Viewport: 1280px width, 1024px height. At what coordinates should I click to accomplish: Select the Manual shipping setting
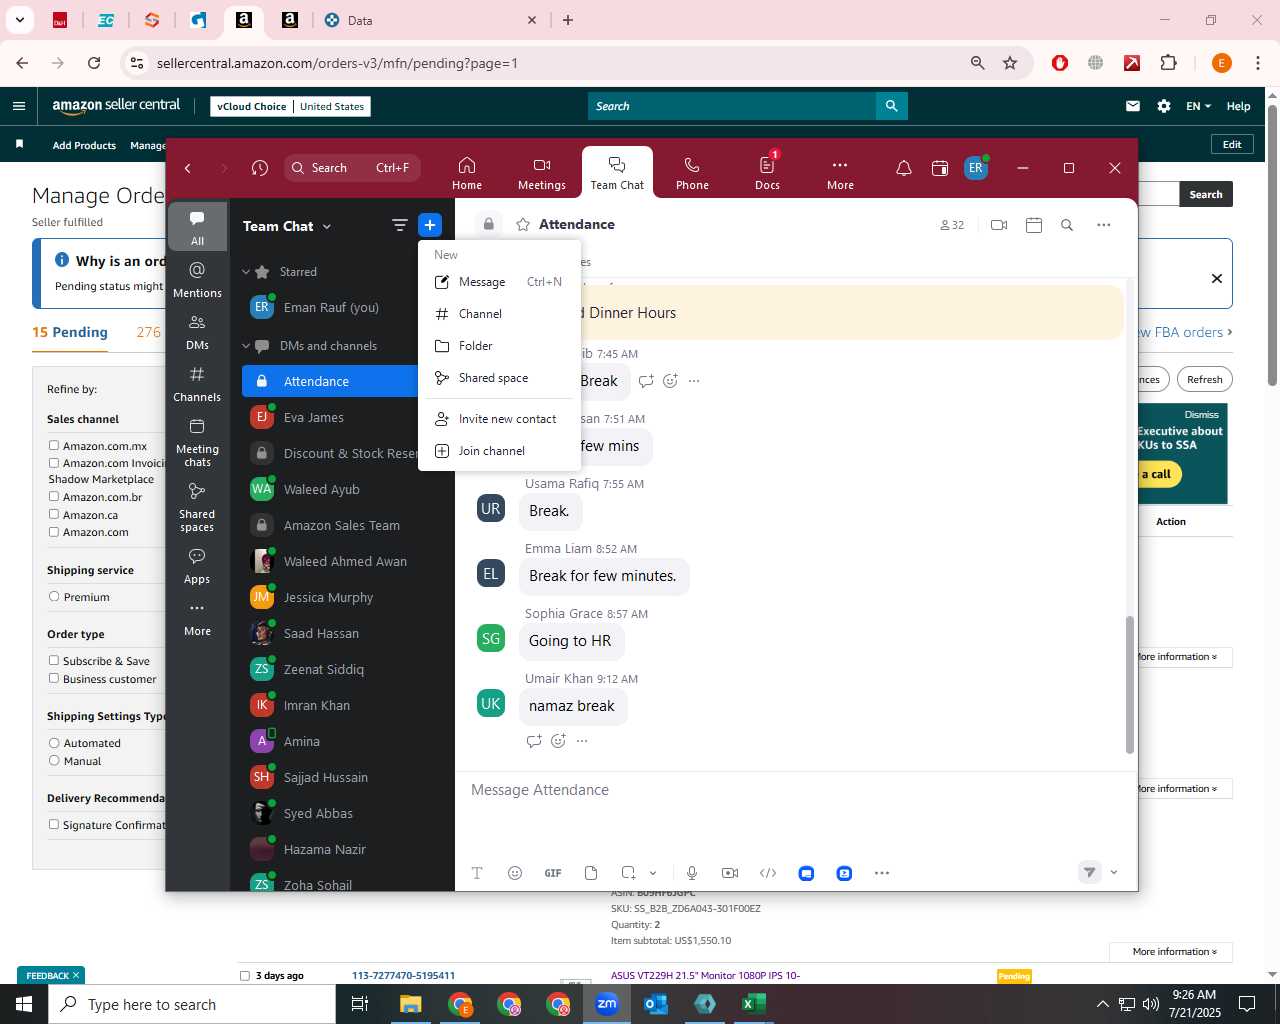[54, 761]
